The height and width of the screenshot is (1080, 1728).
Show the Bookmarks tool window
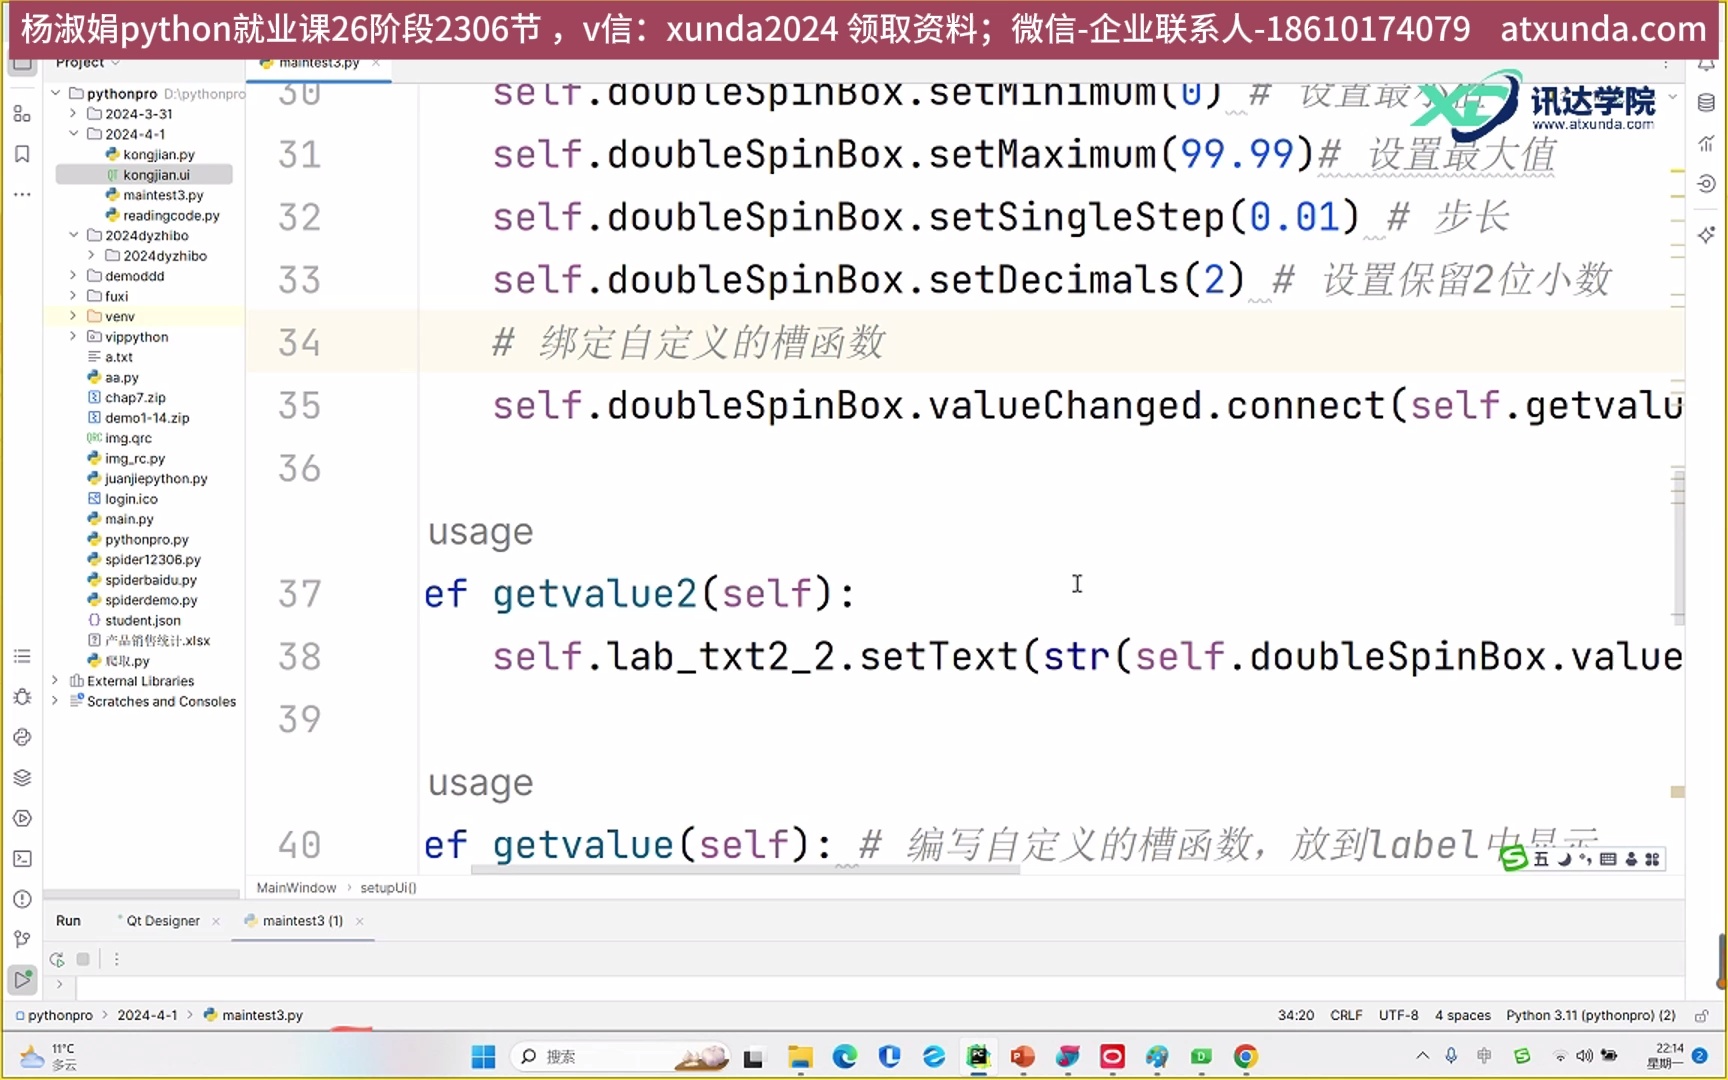pyautogui.click(x=22, y=154)
